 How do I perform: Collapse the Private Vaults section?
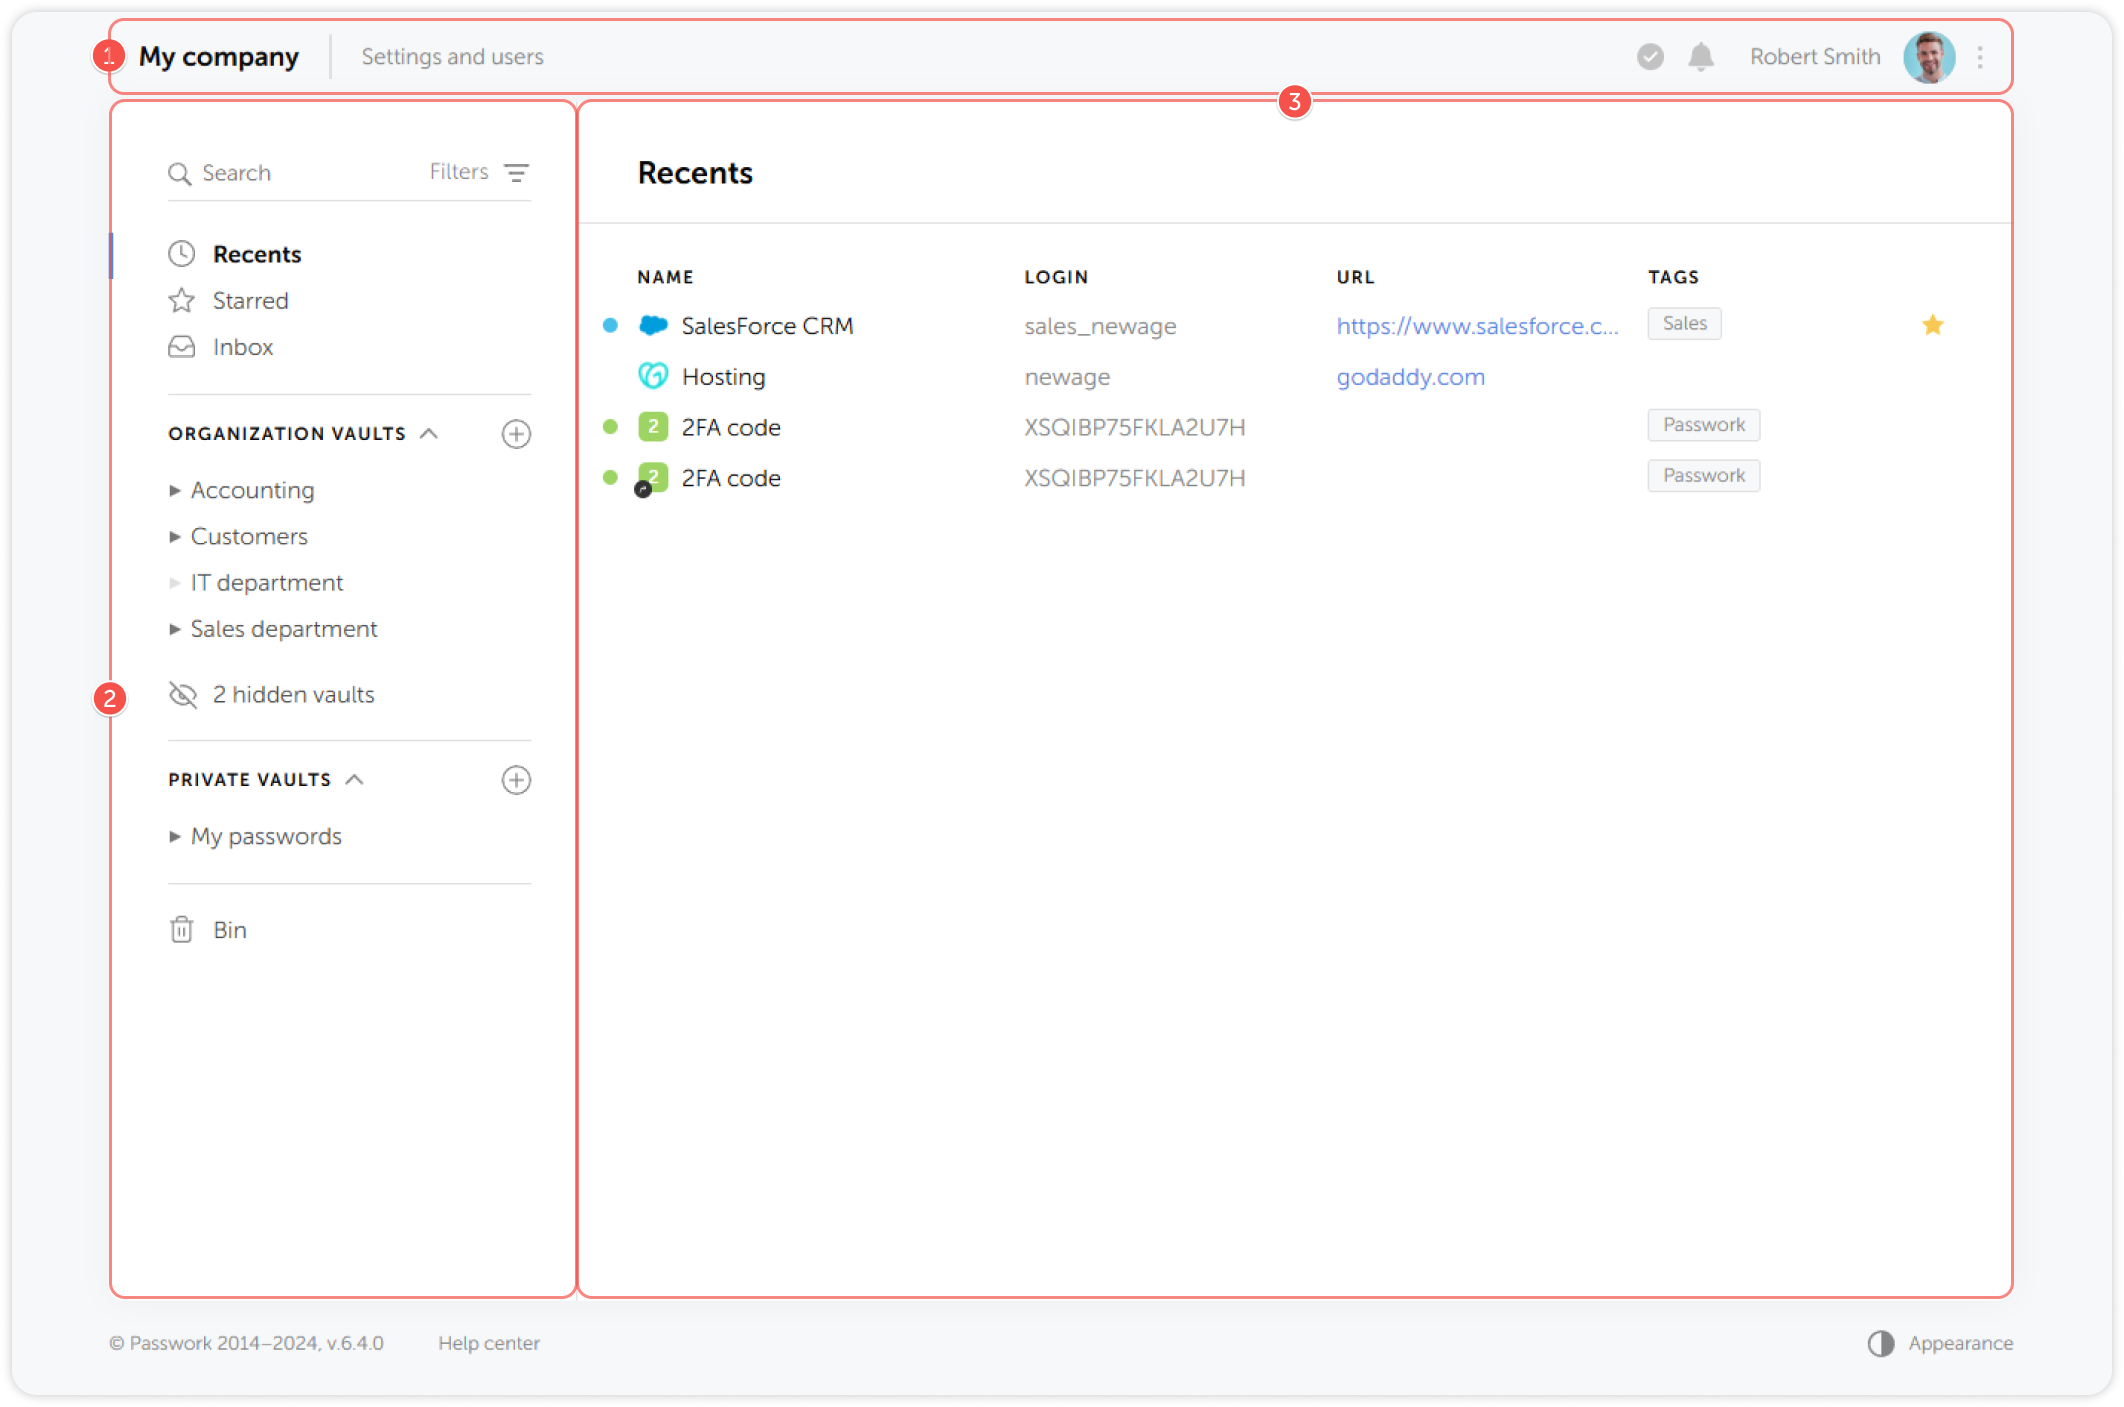point(354,780)
